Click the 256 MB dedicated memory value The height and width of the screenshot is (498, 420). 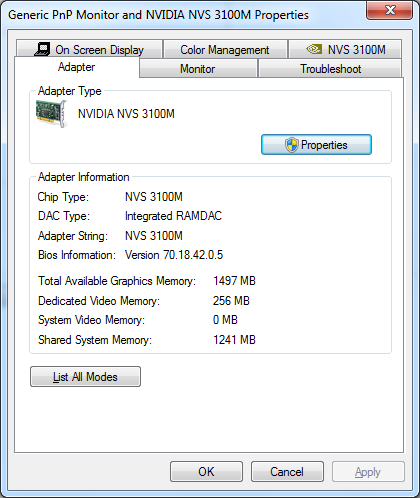(231, 301)
